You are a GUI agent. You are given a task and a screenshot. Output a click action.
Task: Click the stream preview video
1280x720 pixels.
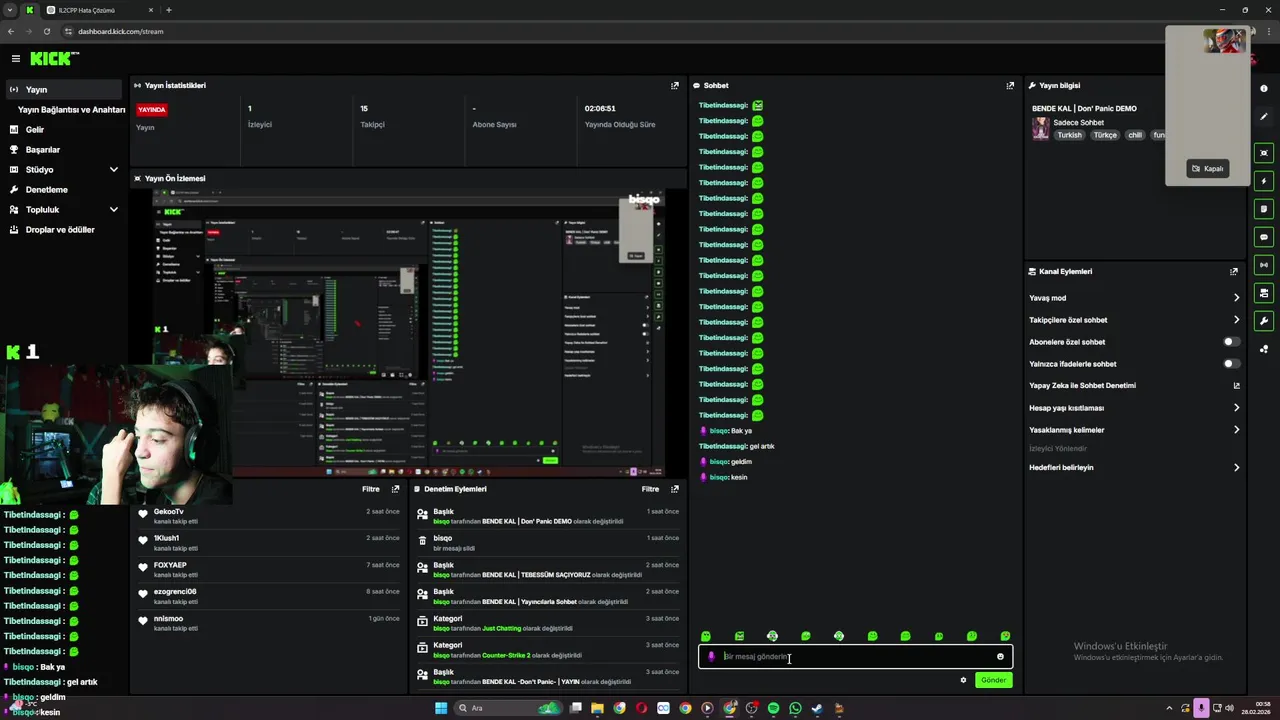point(408,332)
